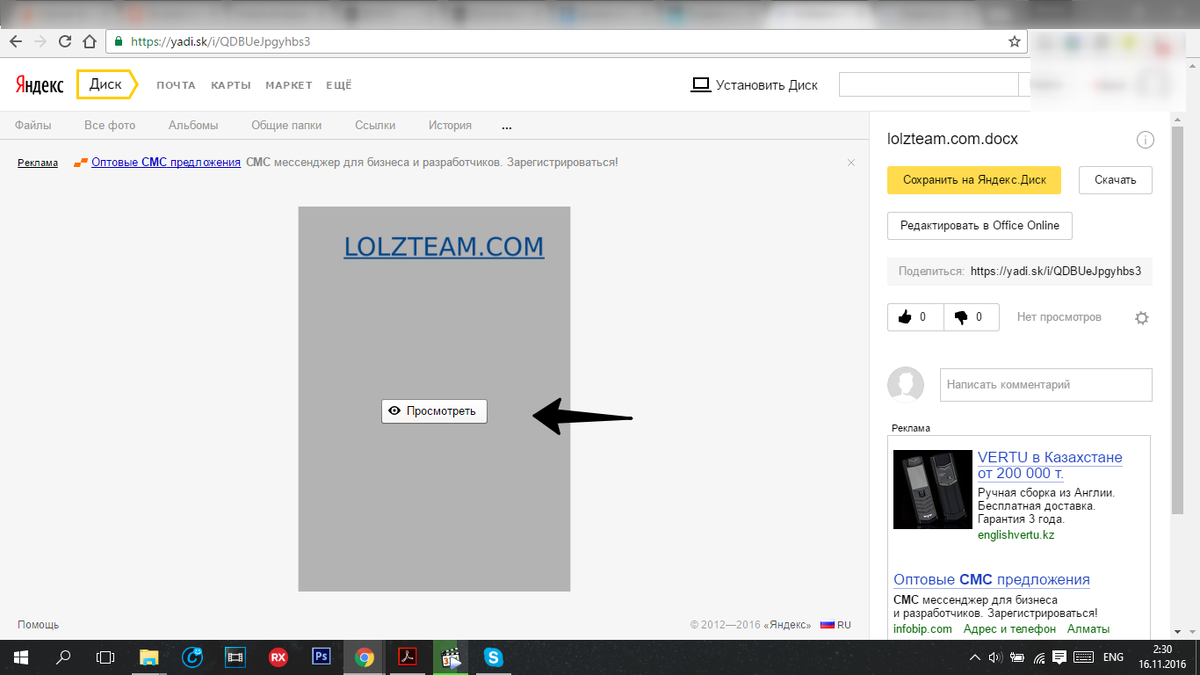
Task: Click Сохранить на Яндекс.Диск button
Action: (974, 180)
